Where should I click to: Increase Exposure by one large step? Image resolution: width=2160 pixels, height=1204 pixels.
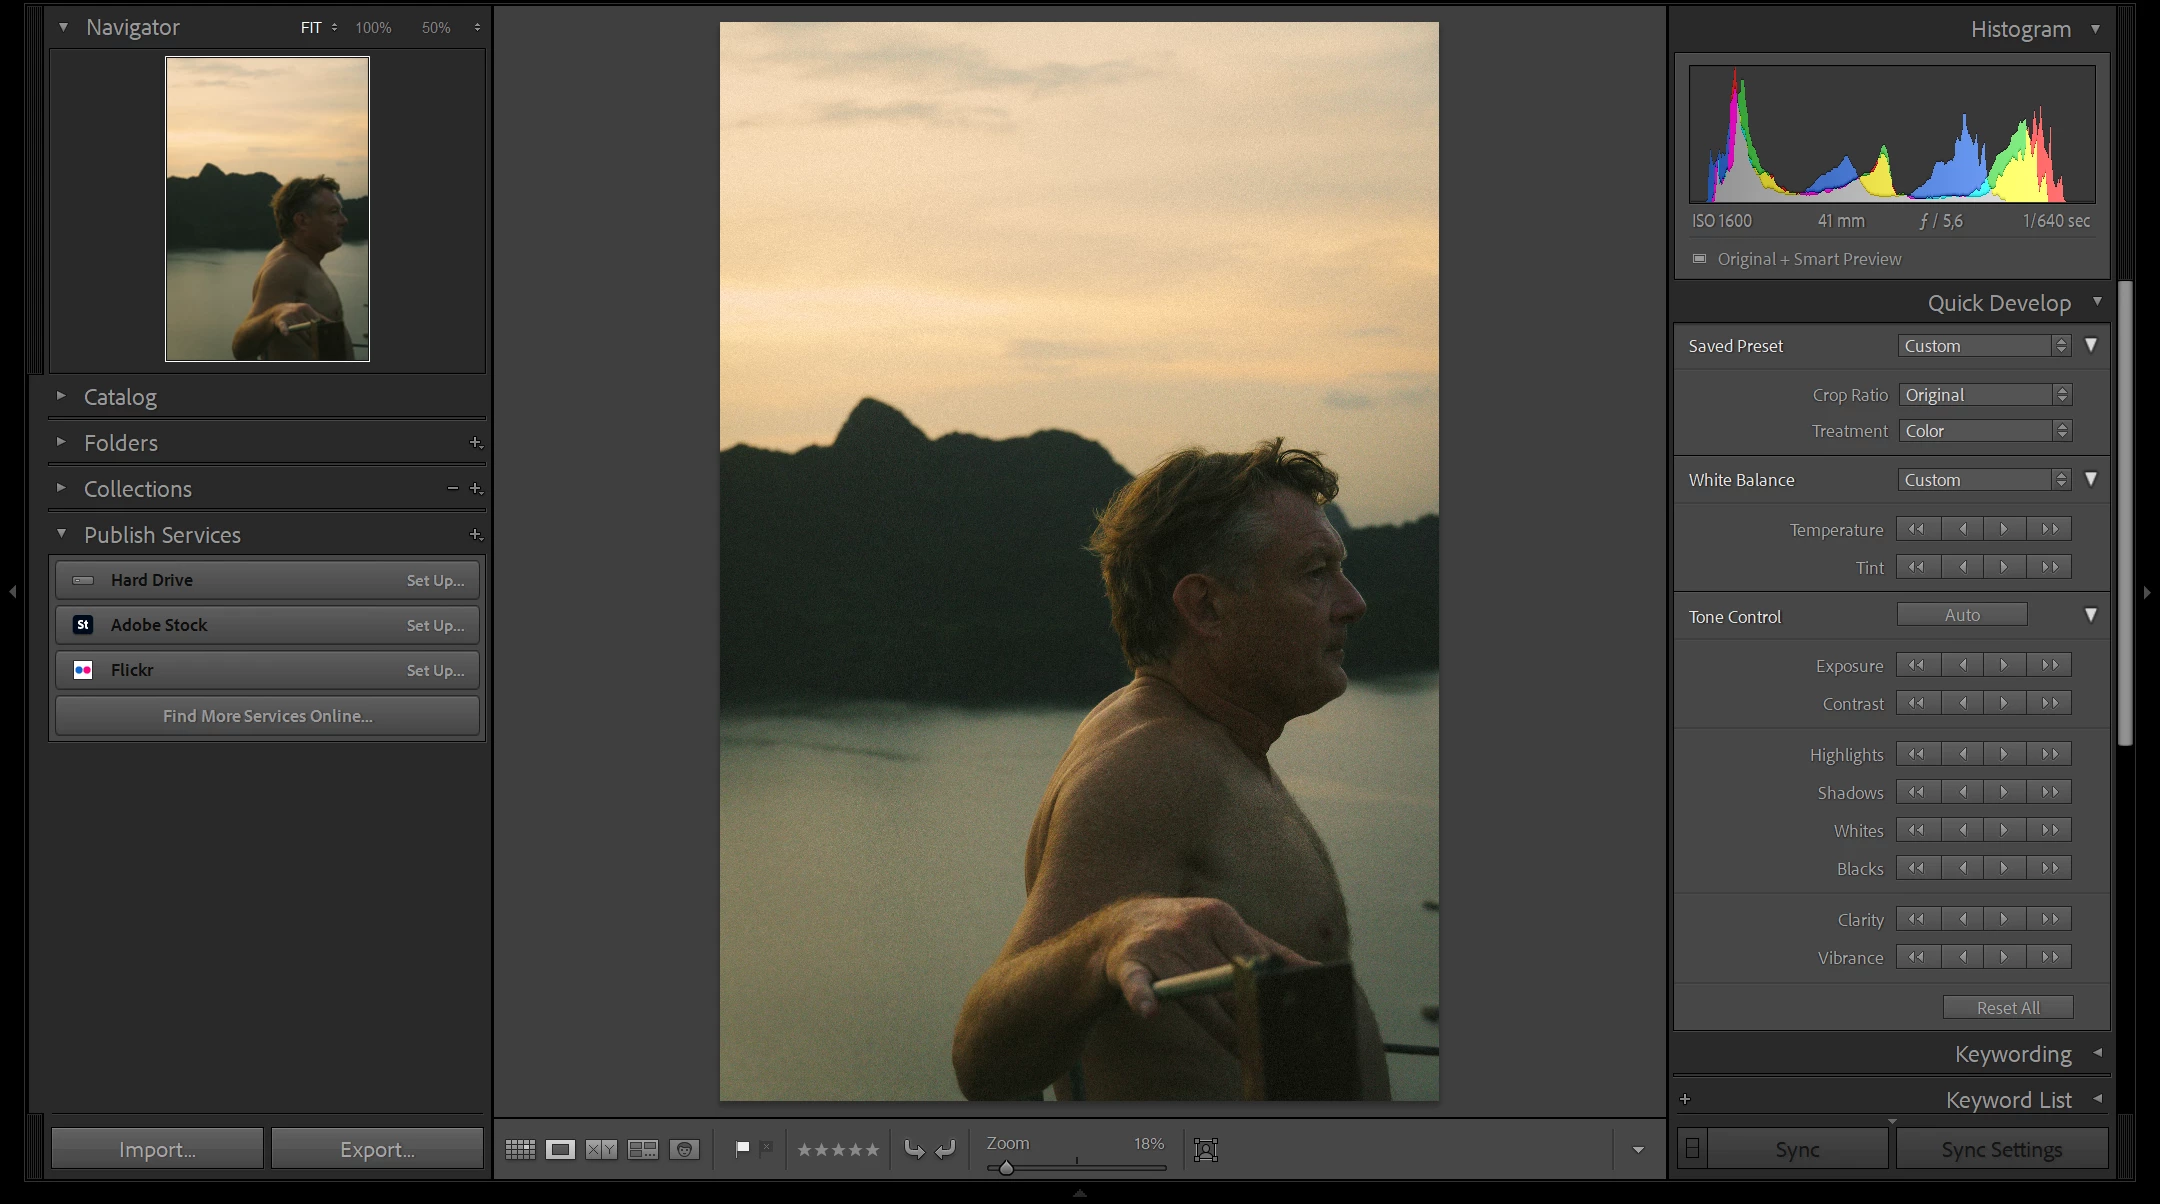(x=2049, y=666)
